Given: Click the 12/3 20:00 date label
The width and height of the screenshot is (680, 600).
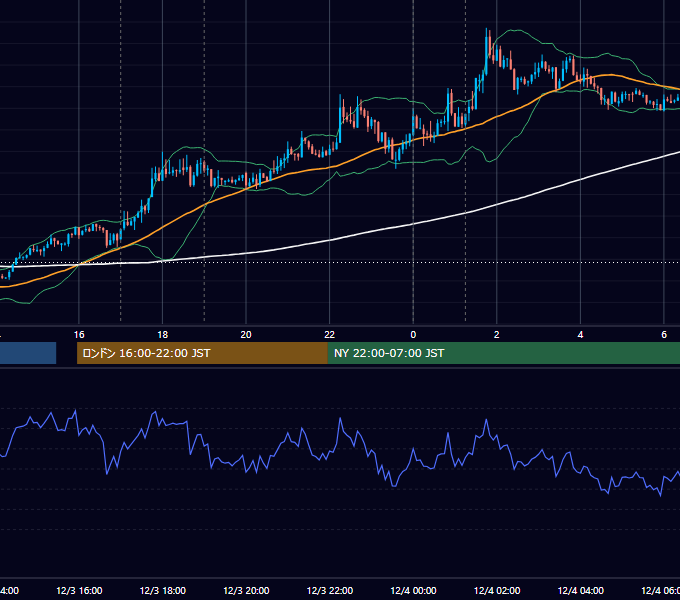Looking at the screenshot, I should click(246, 591).
